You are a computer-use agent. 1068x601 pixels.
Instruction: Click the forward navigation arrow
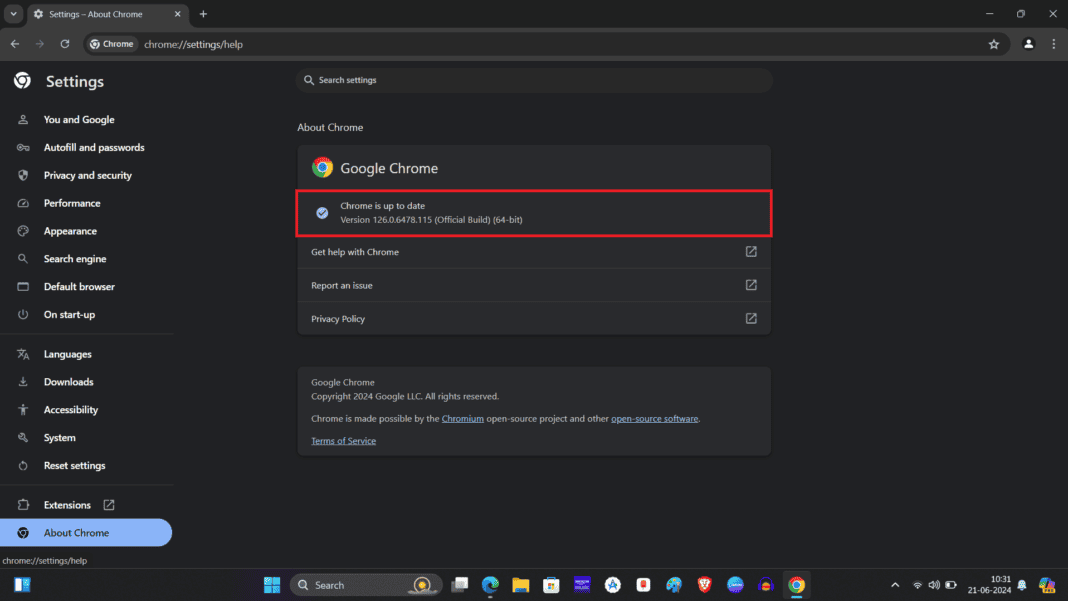39,44
